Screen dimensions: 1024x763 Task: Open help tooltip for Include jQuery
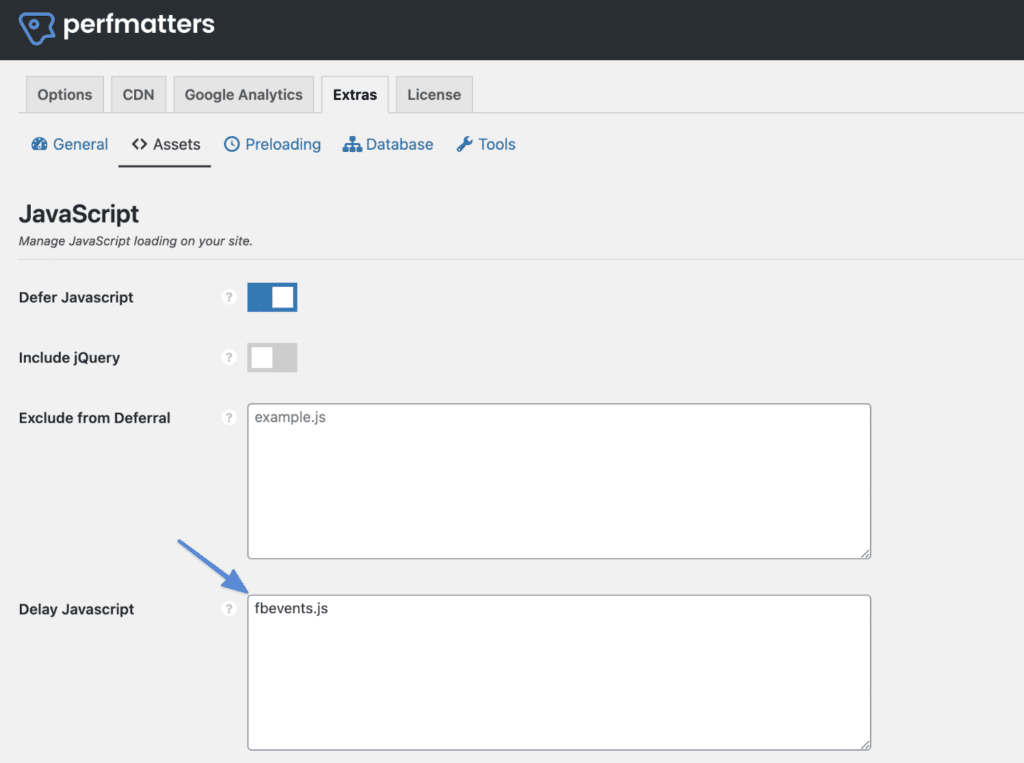(x=229, y=357)
